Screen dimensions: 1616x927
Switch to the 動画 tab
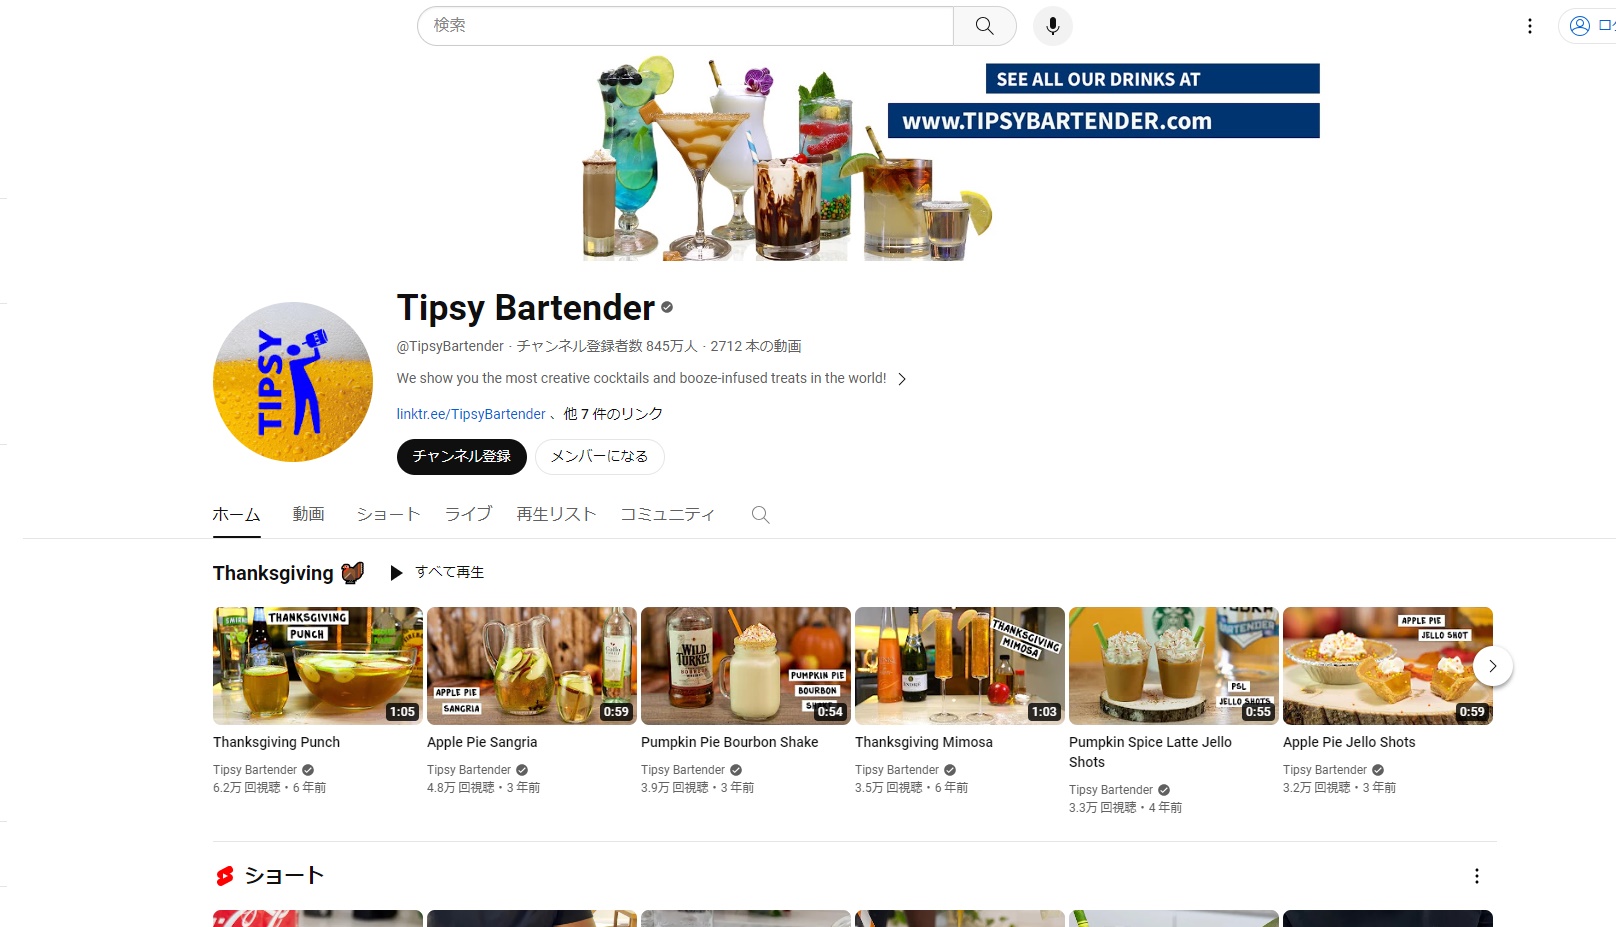pos(308,514)
